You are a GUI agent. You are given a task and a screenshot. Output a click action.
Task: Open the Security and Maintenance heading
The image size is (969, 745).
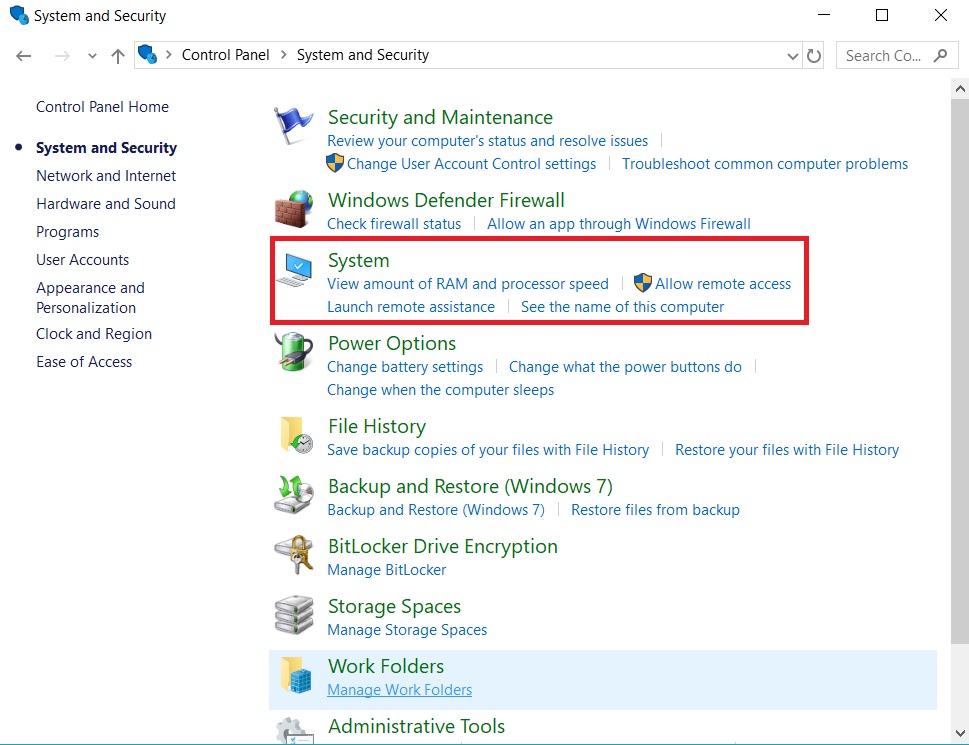pyautogui.click(x=440, y=117)
